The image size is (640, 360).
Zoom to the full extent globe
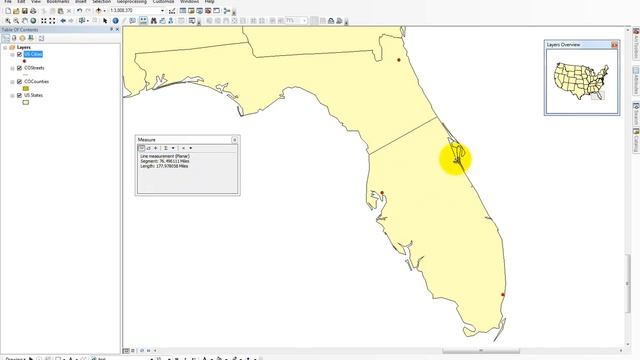33,21
